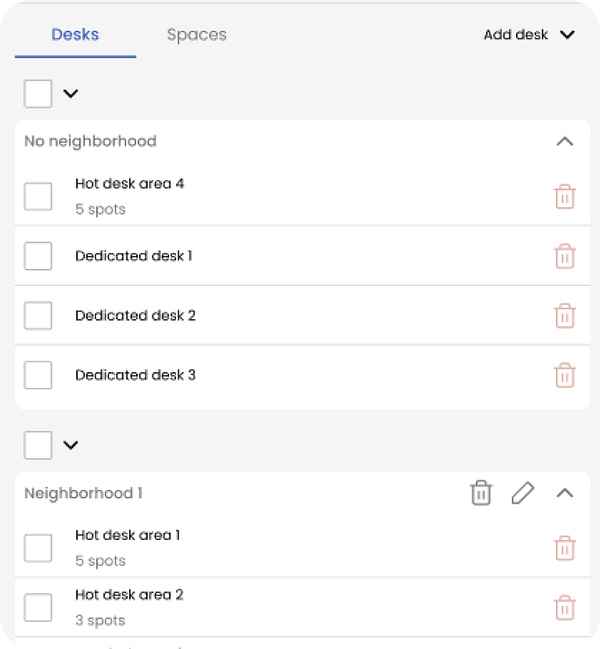The height and width of the screenshot is (649, 600).
Task: Switch to the Spaces tab
Action: pos(196,35)
